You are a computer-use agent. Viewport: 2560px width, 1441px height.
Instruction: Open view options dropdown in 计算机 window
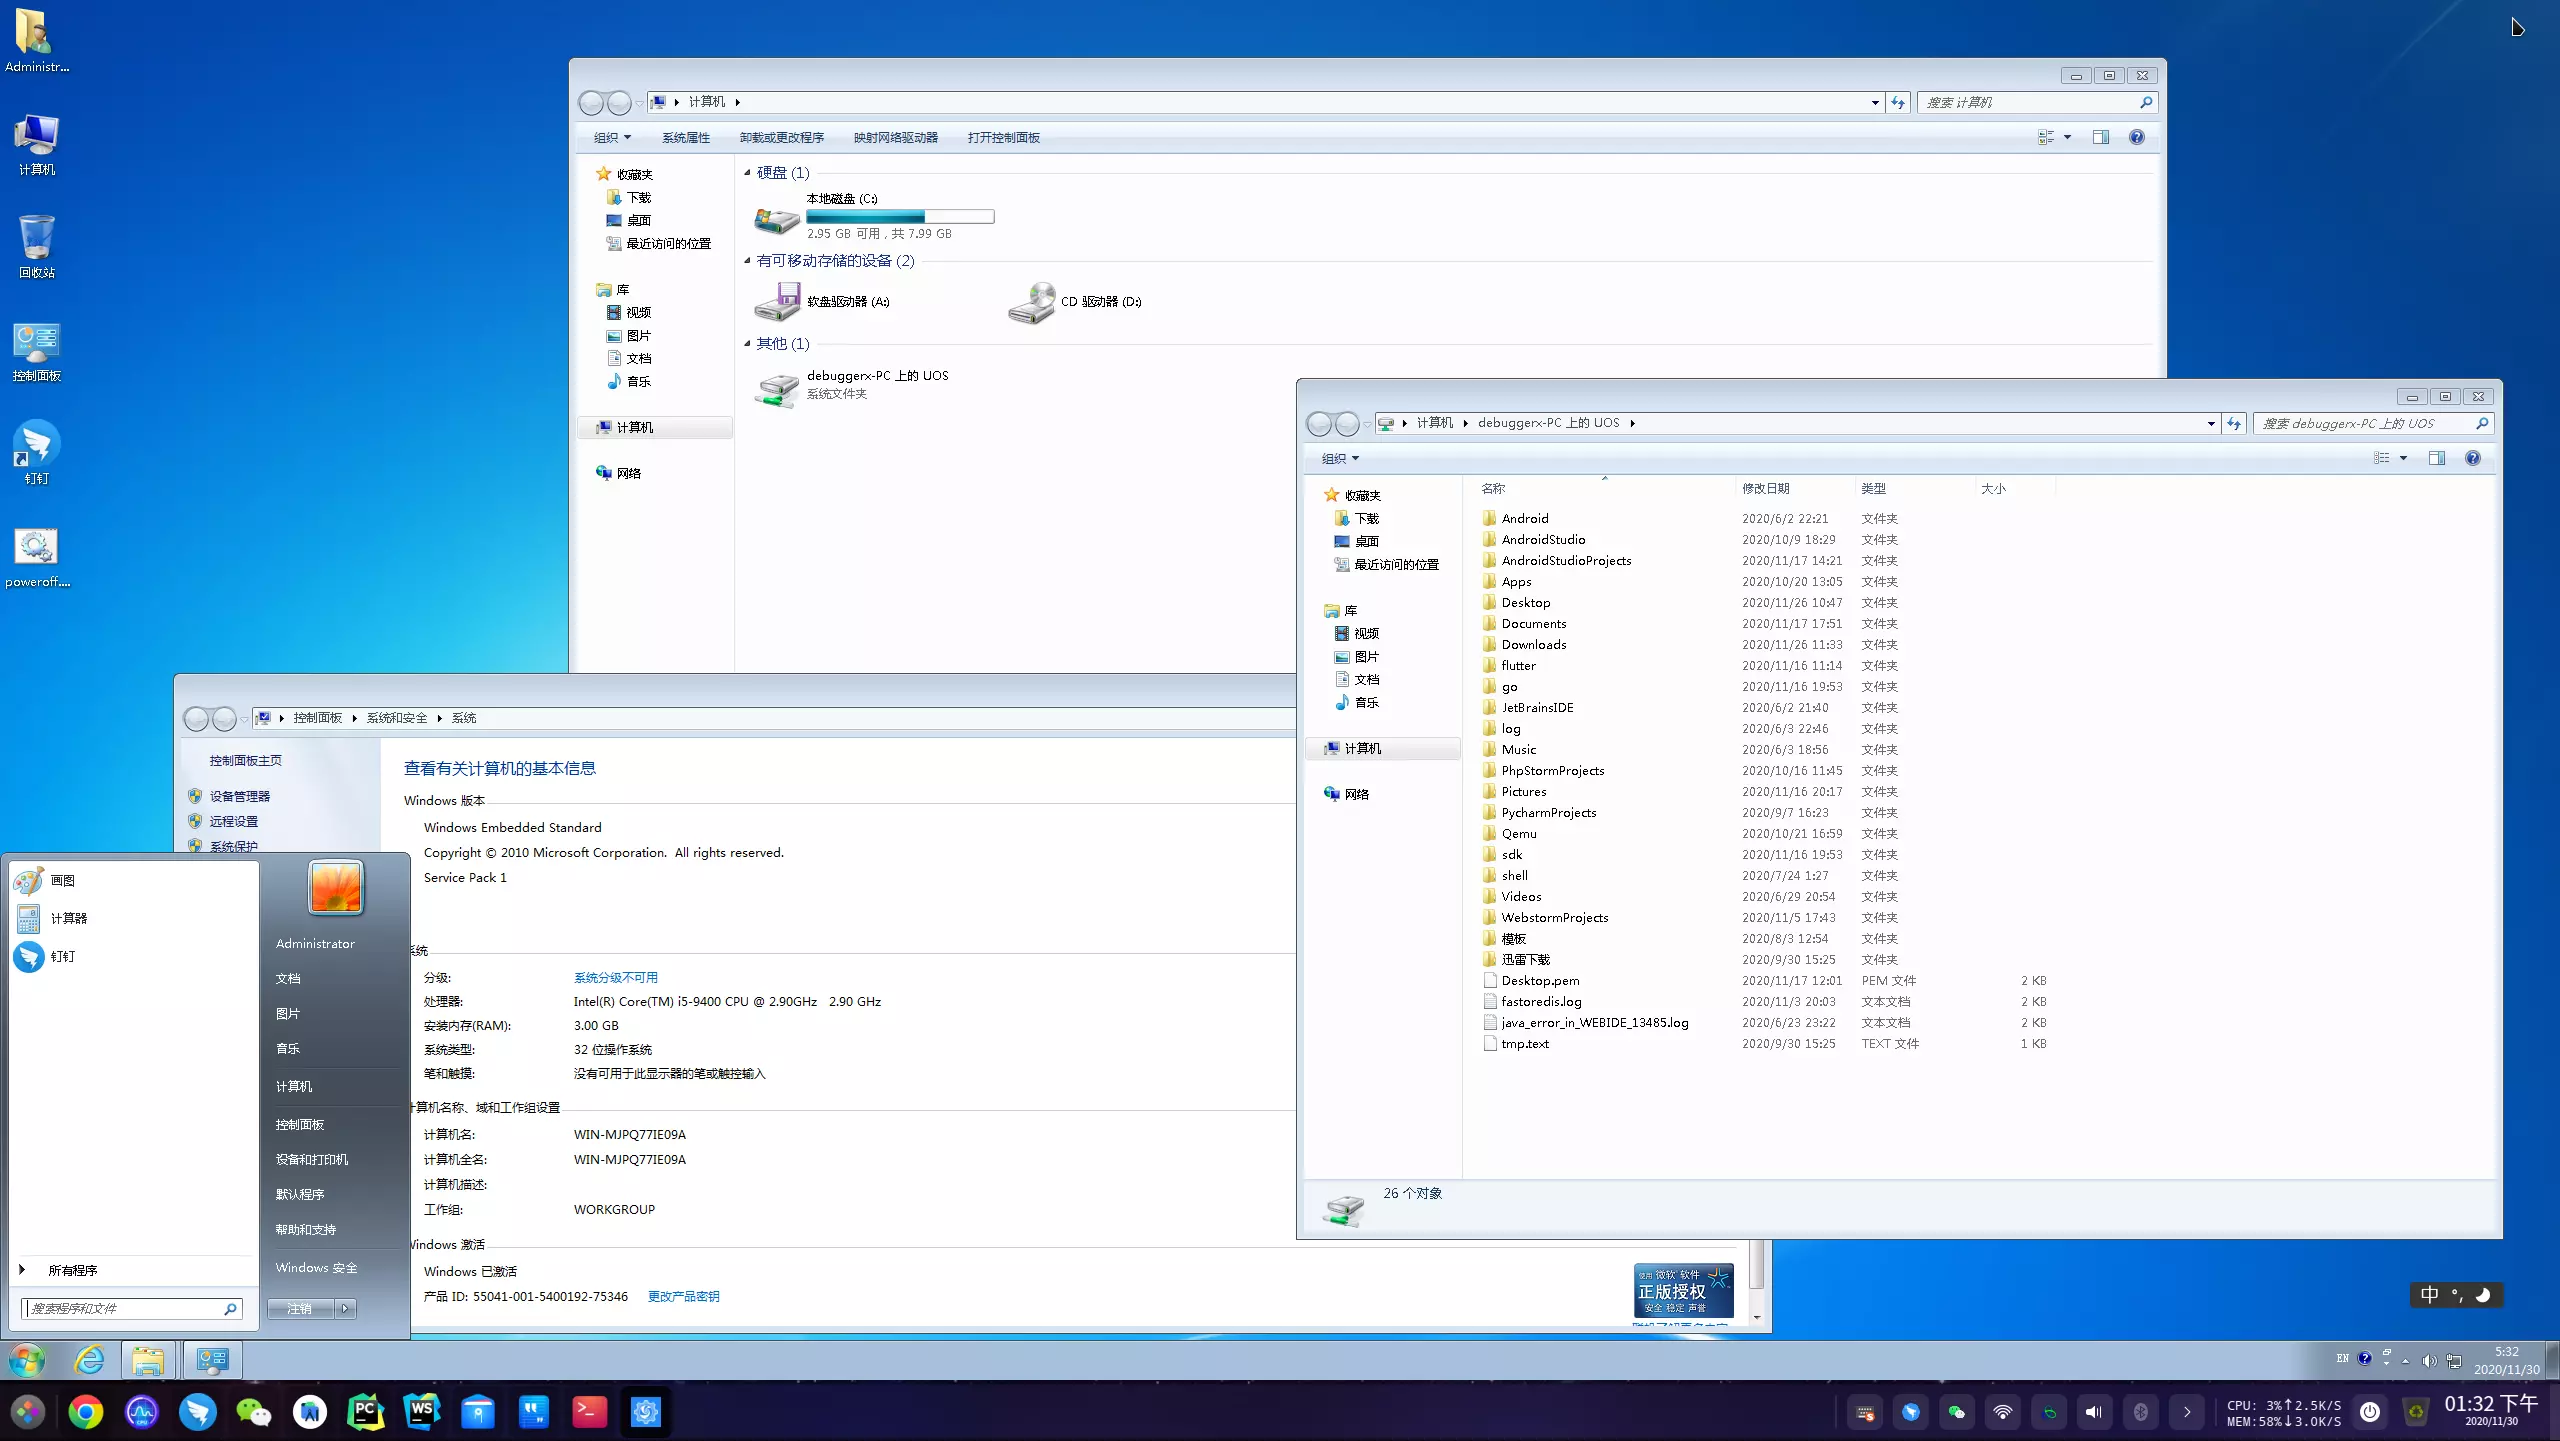coord(2067,137)
